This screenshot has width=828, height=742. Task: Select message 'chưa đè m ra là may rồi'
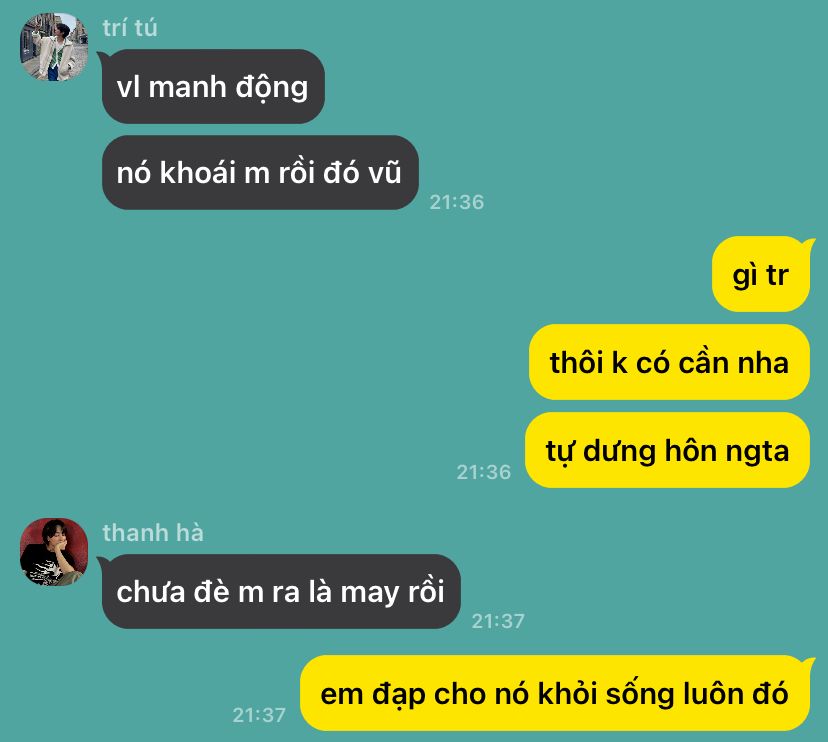(x=281, y=591)
